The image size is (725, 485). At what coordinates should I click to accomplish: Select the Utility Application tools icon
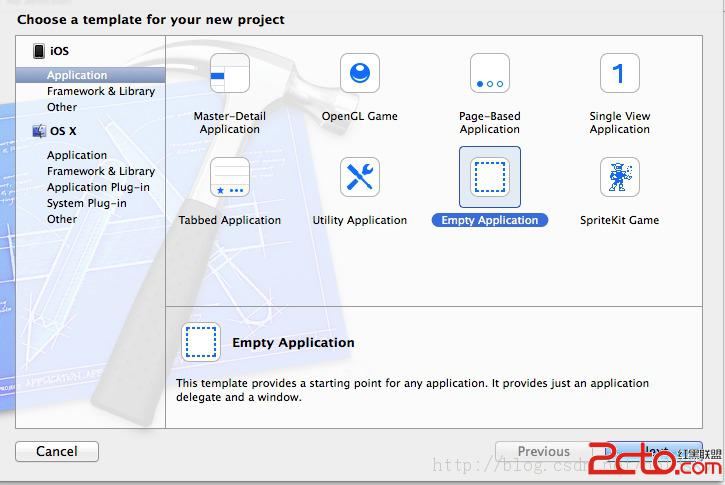pos(360,177)
